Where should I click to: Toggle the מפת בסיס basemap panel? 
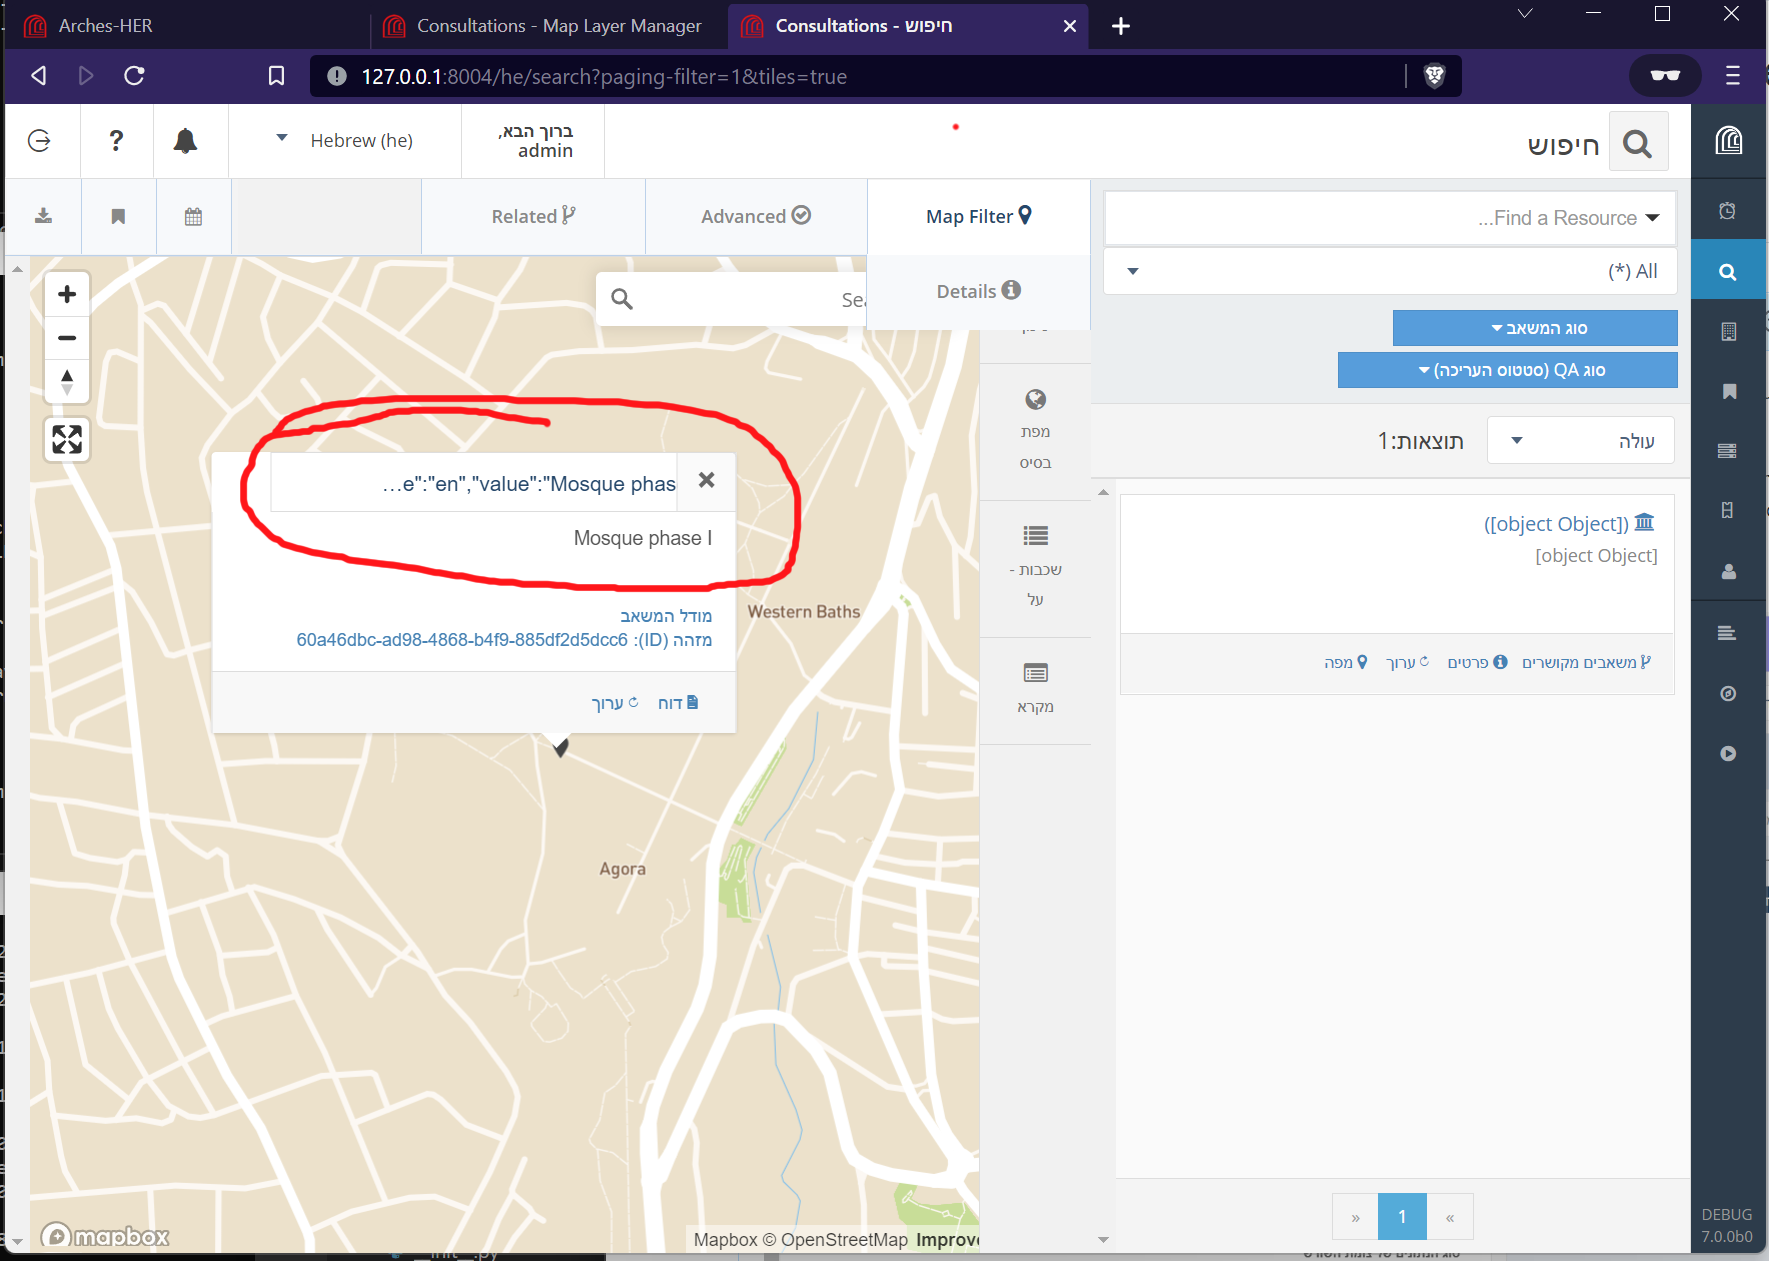pyautogui.click(x=1035, y=430)
